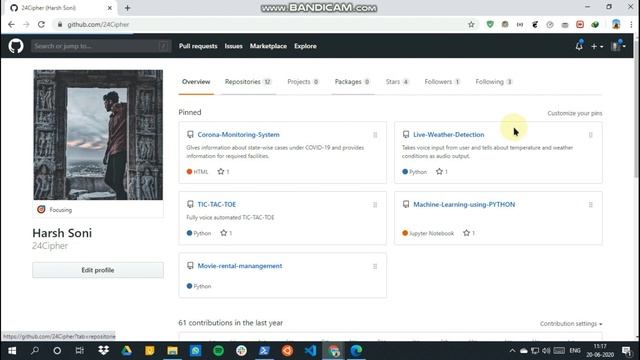Click the star count on Machine-Learning-using-PYTHON
The width and height of the screenshot is (640, 360).
[x=469, y=233]
